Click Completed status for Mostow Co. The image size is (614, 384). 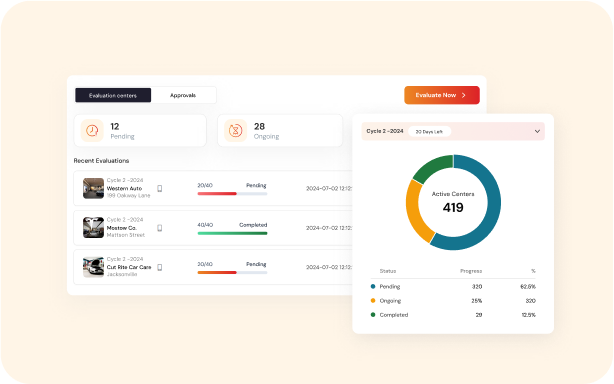click(x=253, y=225)
